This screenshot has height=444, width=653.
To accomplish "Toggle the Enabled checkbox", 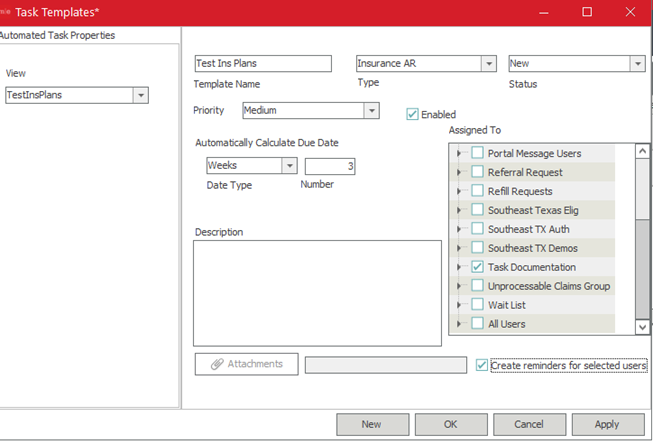I will click(413, 114).
